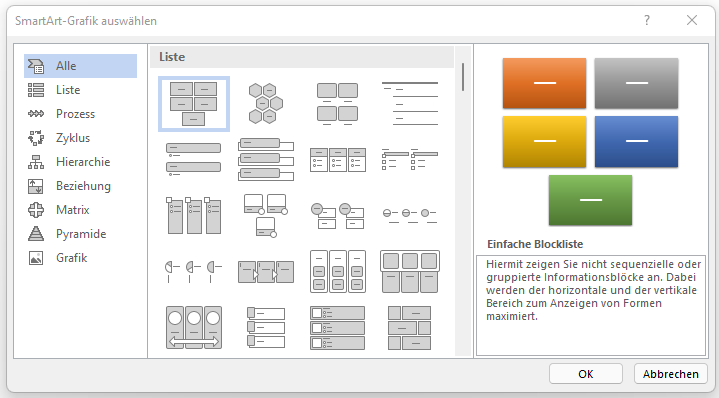
Task: Open the Grafik category
Action: click(80, 258)
